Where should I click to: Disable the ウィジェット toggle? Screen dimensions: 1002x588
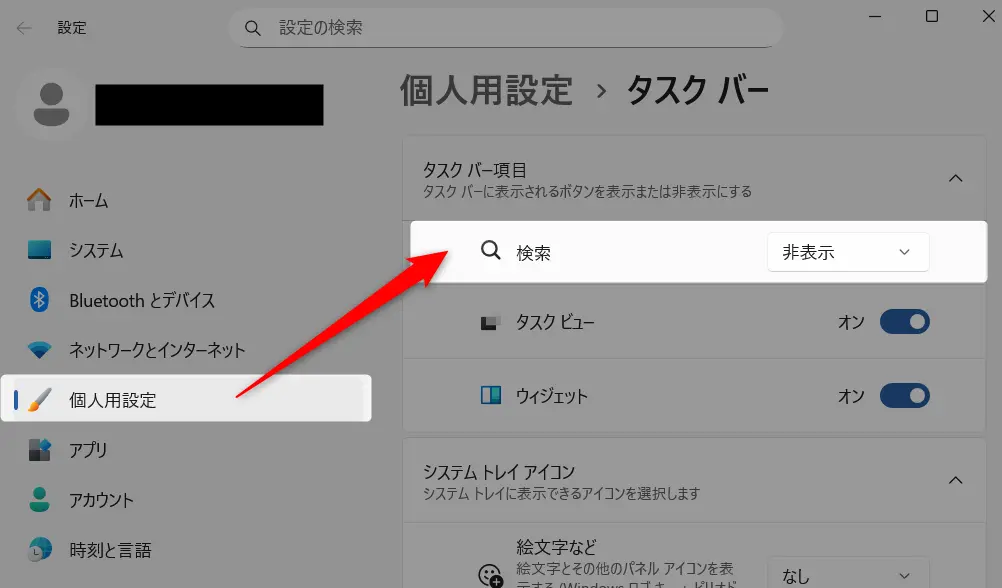click(x=904, y=395)
